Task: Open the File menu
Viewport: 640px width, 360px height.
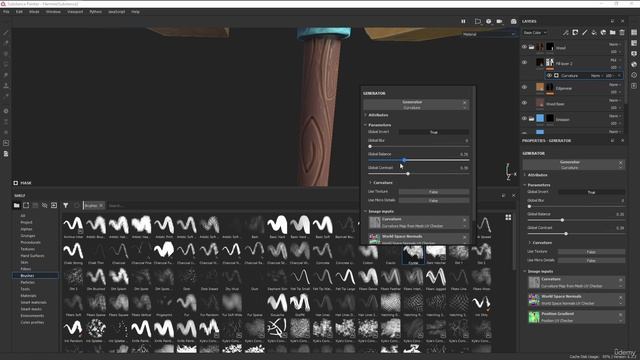Action: (6, 12)
